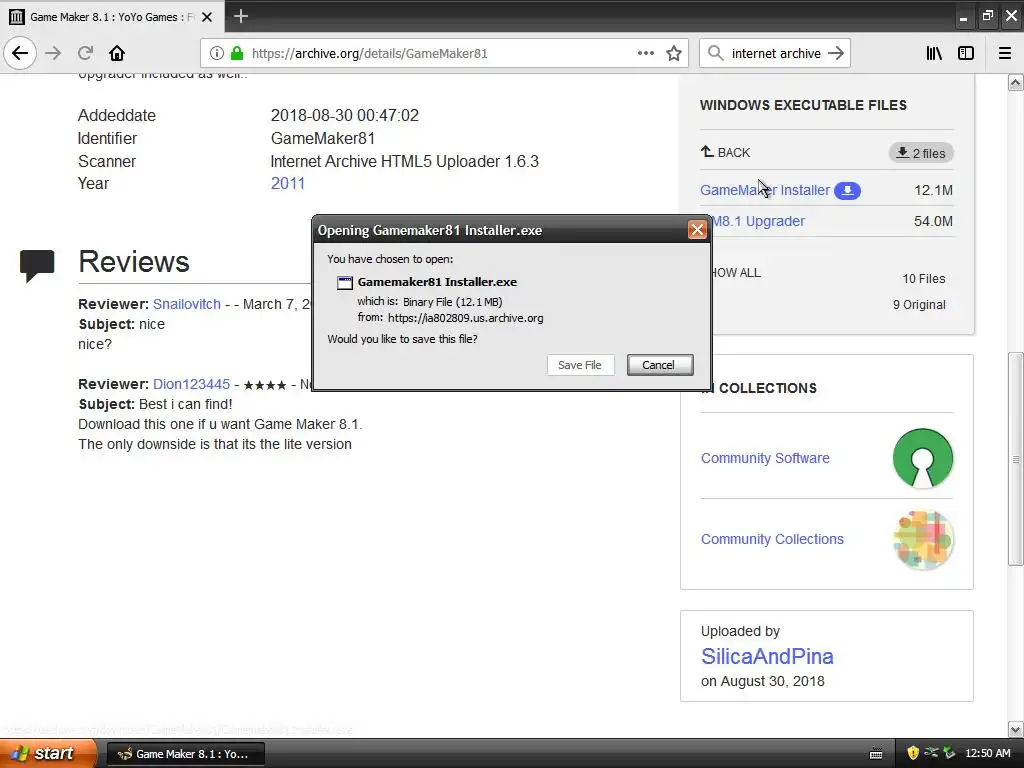
Task: View the green padlock security info
Action: tap(237, 54)
